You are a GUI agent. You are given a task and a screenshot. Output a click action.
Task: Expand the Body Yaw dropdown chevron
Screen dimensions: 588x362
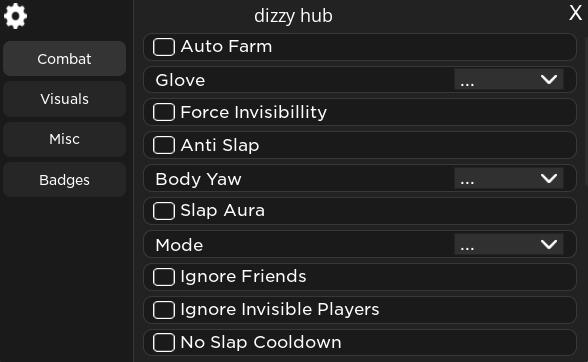(x=549, y=178)
